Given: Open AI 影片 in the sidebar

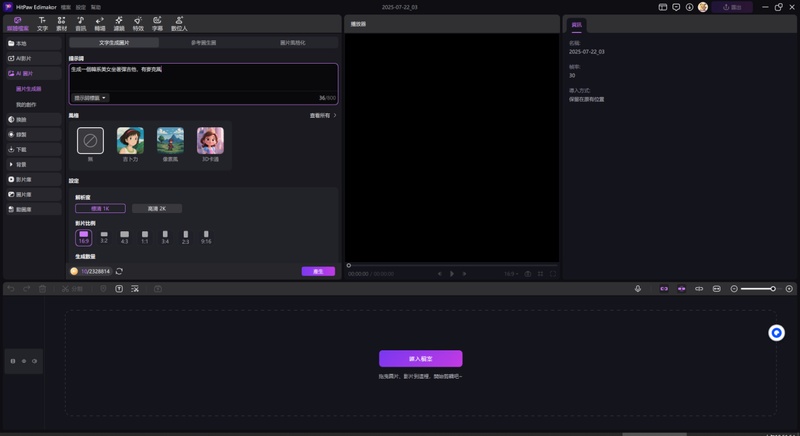Looking at the screenshot, I should tap(33, 59).
